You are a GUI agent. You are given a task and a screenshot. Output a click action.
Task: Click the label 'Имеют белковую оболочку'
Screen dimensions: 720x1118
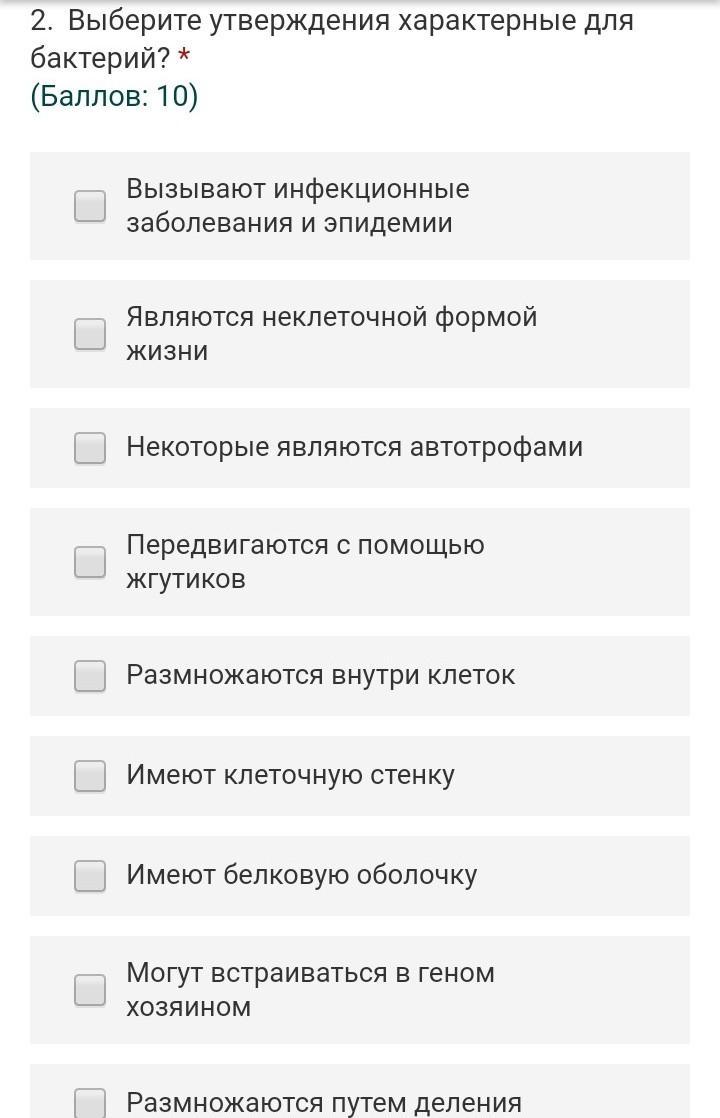point(302,875)
